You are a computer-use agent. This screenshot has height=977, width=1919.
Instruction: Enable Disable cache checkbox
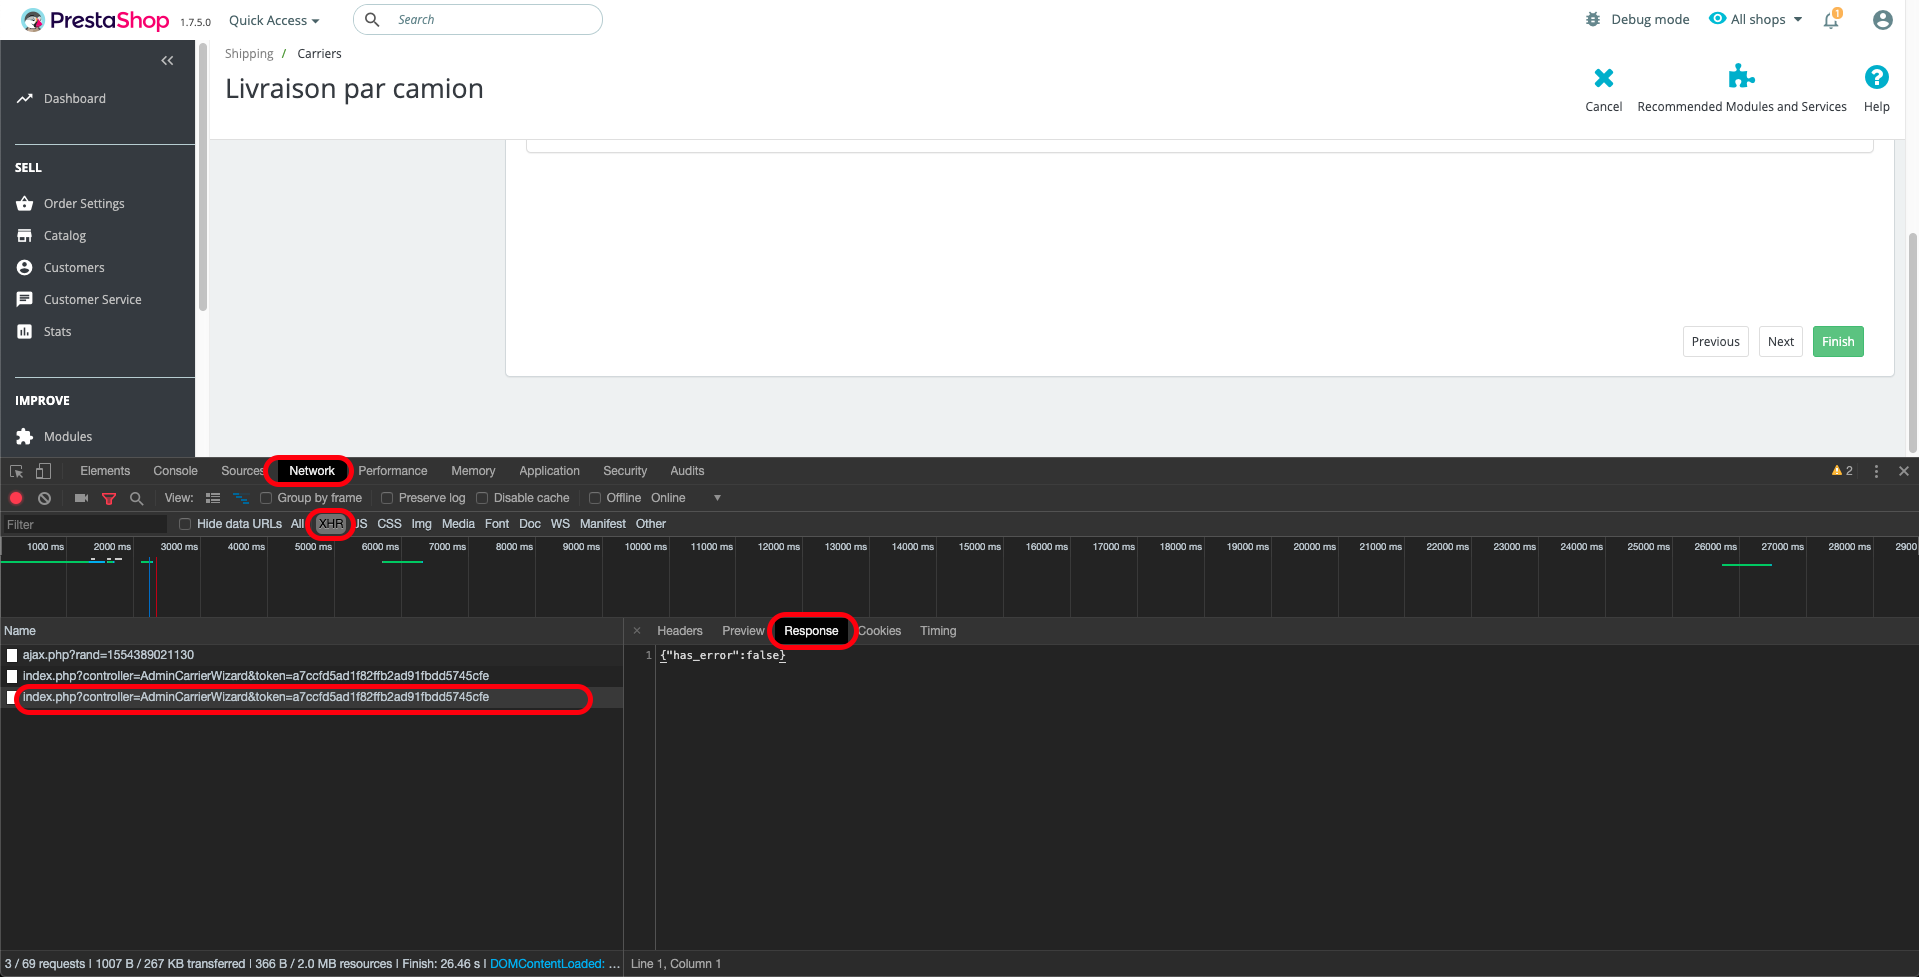point(482,498)
